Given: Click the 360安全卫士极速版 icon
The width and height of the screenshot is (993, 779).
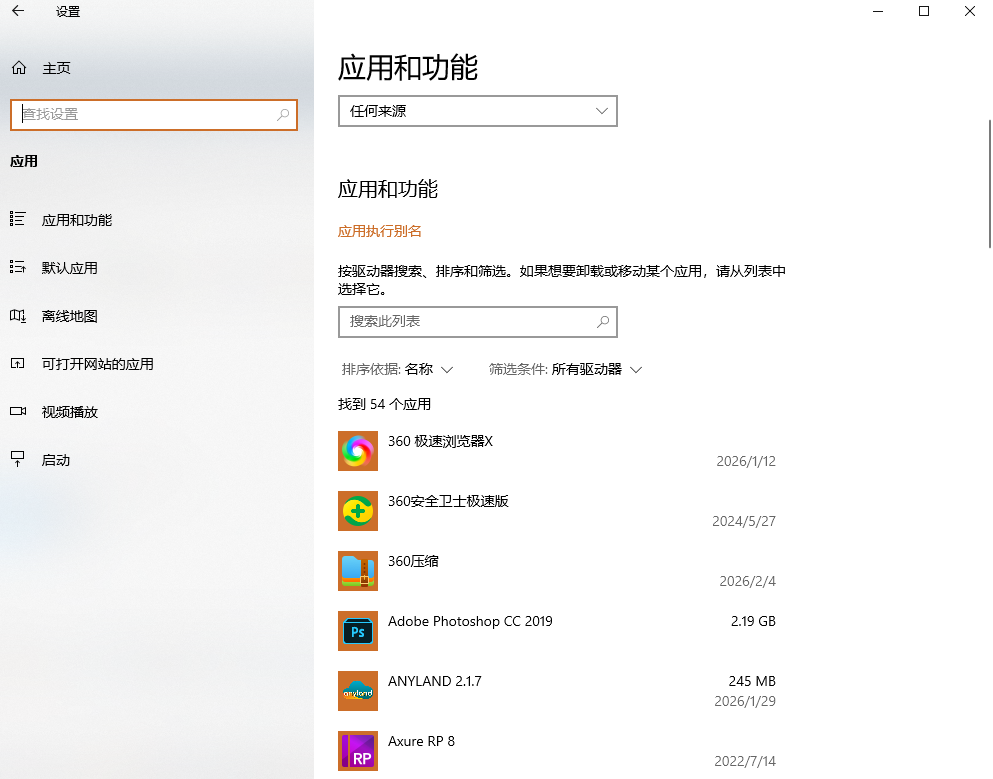Looking at the screenshot, I should pyautogui.click(x=357, y=510).
